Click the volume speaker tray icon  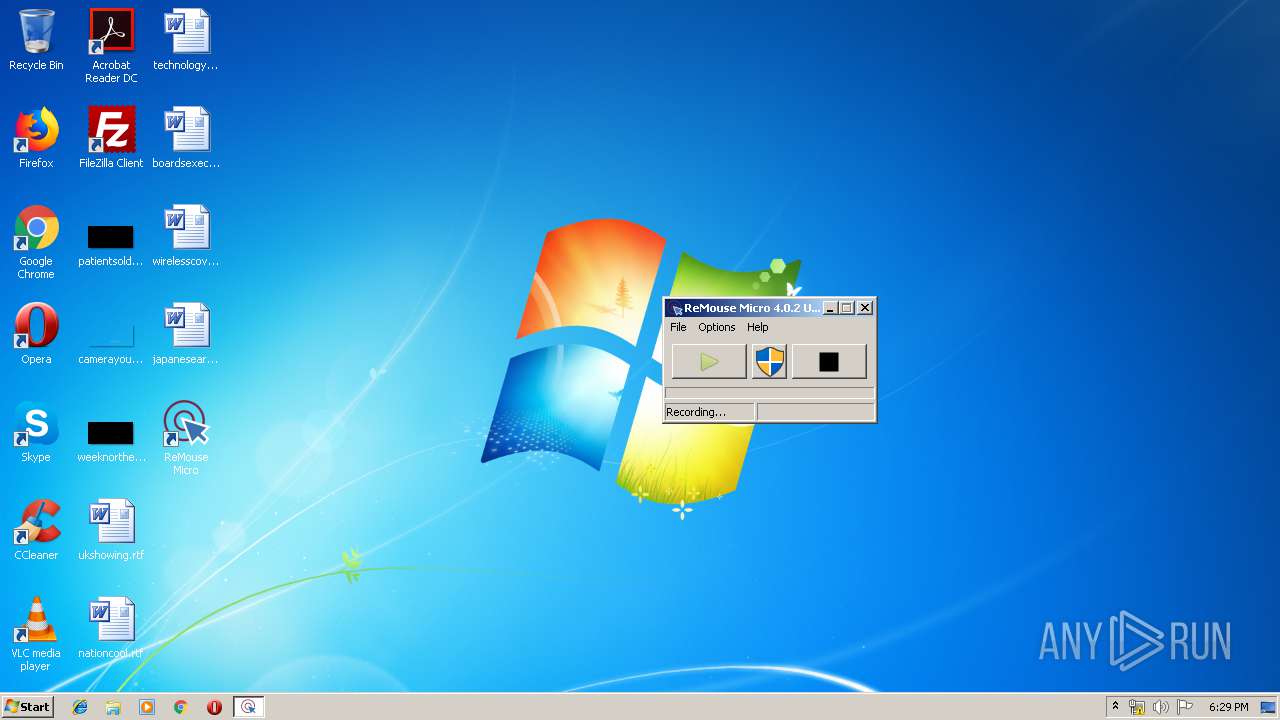tap(1161, 707)
